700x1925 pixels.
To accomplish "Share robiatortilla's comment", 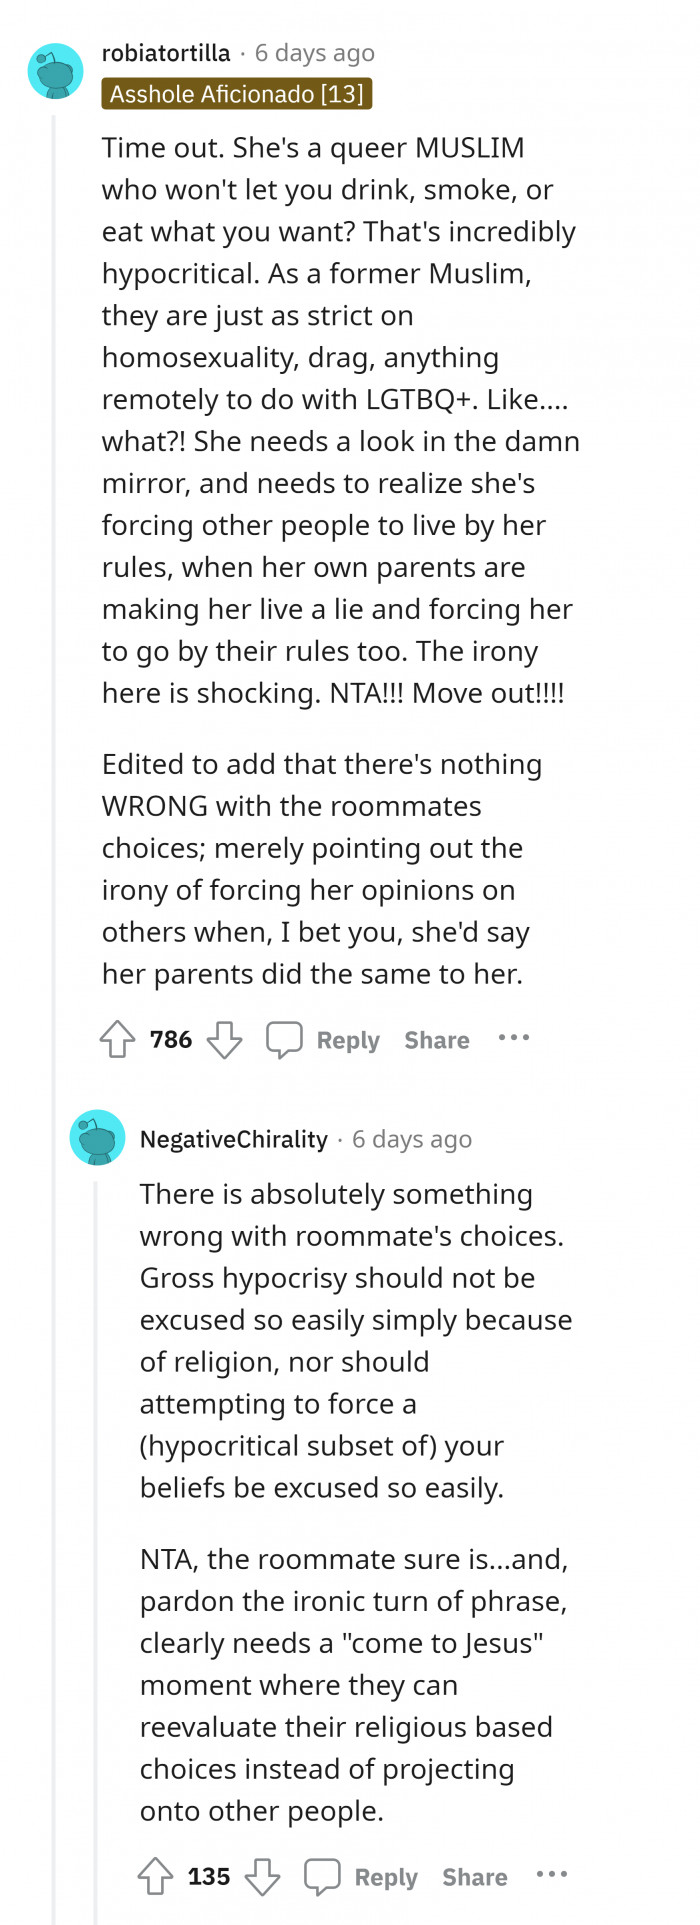I will (437, 1040).
